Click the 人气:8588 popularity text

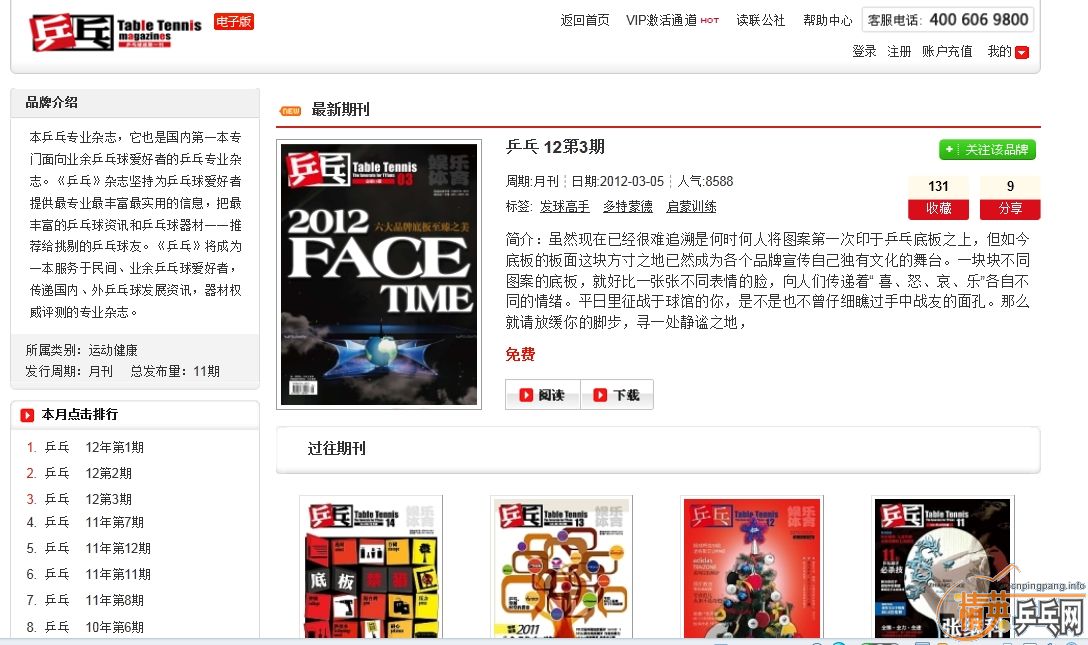pos(705,182)
